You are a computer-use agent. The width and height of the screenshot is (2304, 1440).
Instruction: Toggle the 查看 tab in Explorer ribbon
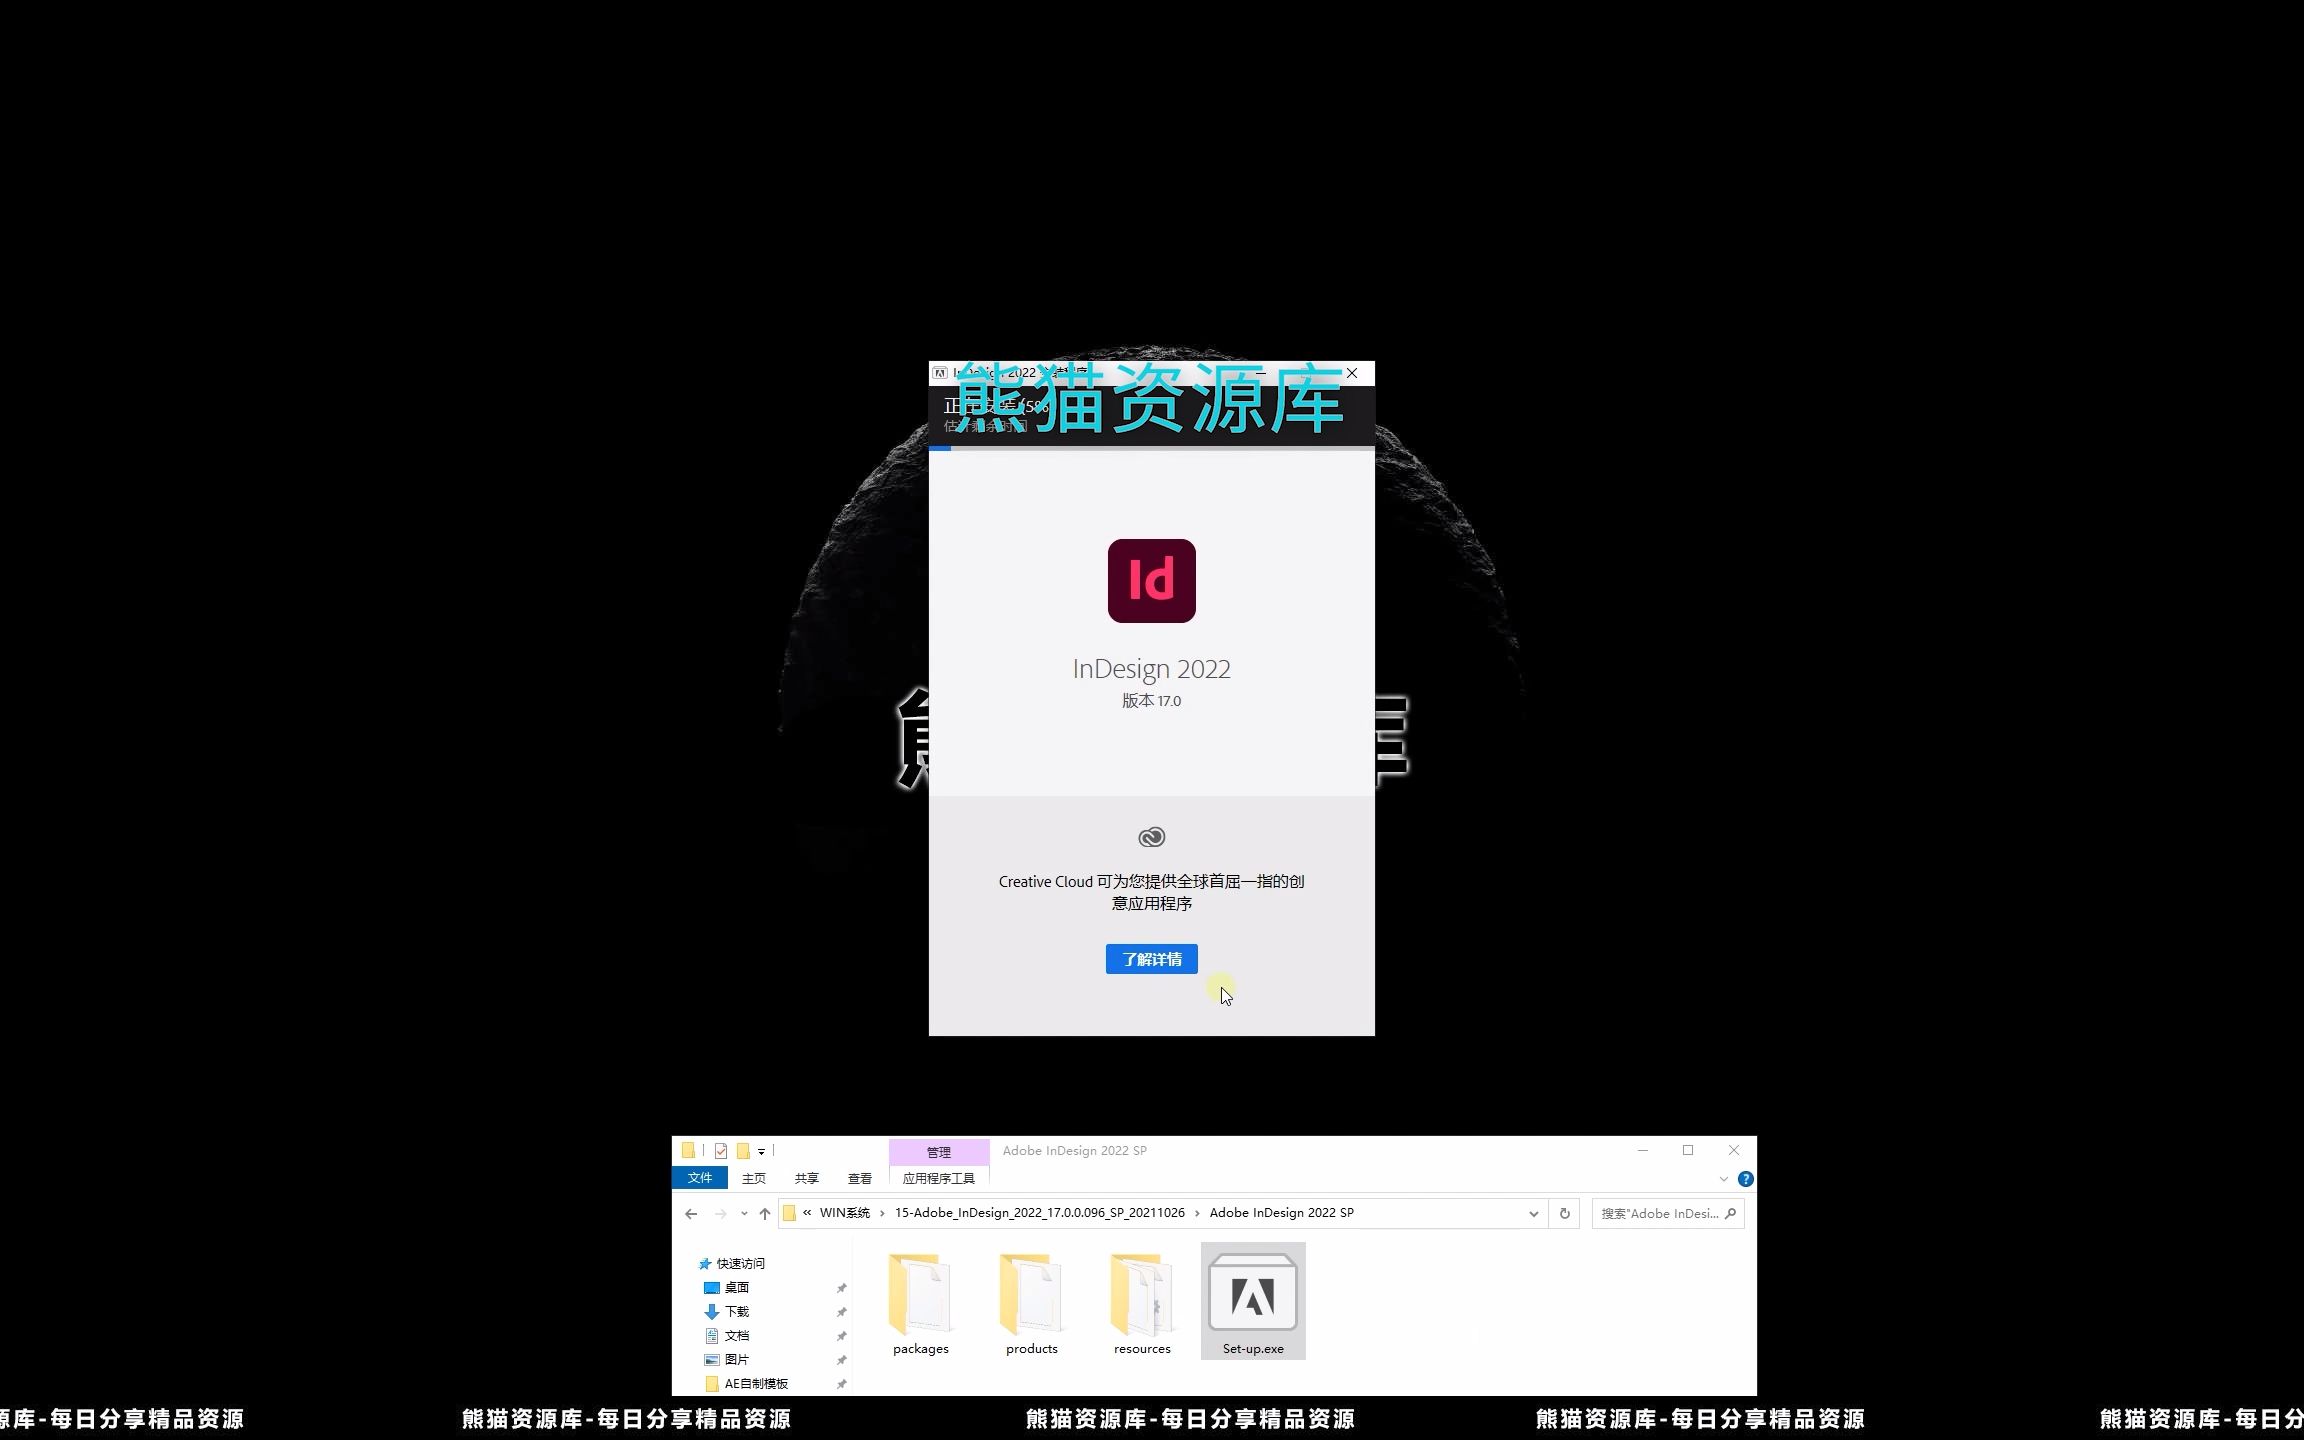pos(859,1178)
